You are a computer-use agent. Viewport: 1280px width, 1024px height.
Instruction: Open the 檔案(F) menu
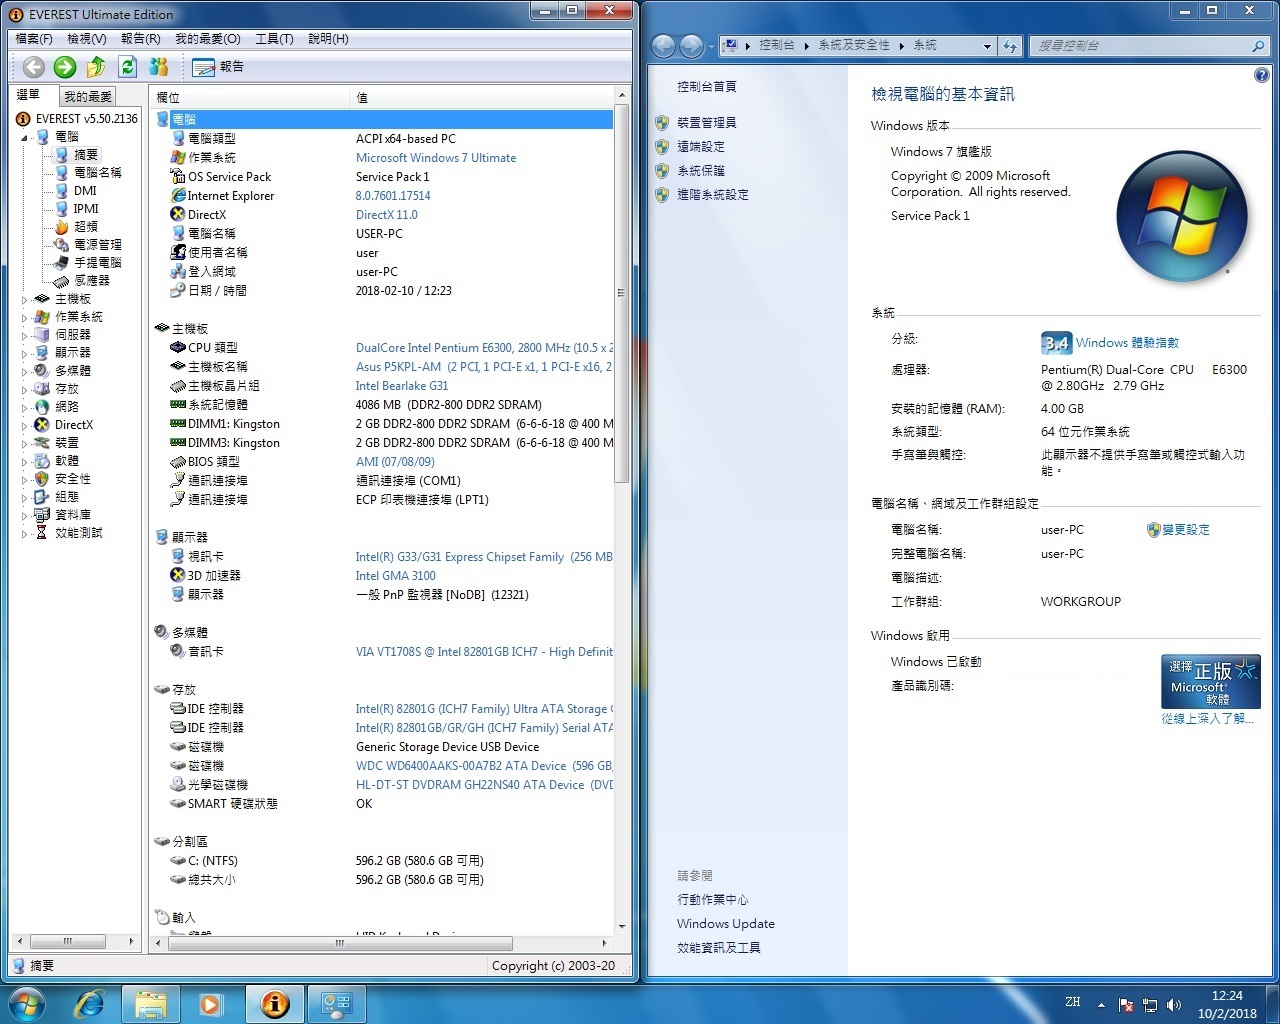34,39
